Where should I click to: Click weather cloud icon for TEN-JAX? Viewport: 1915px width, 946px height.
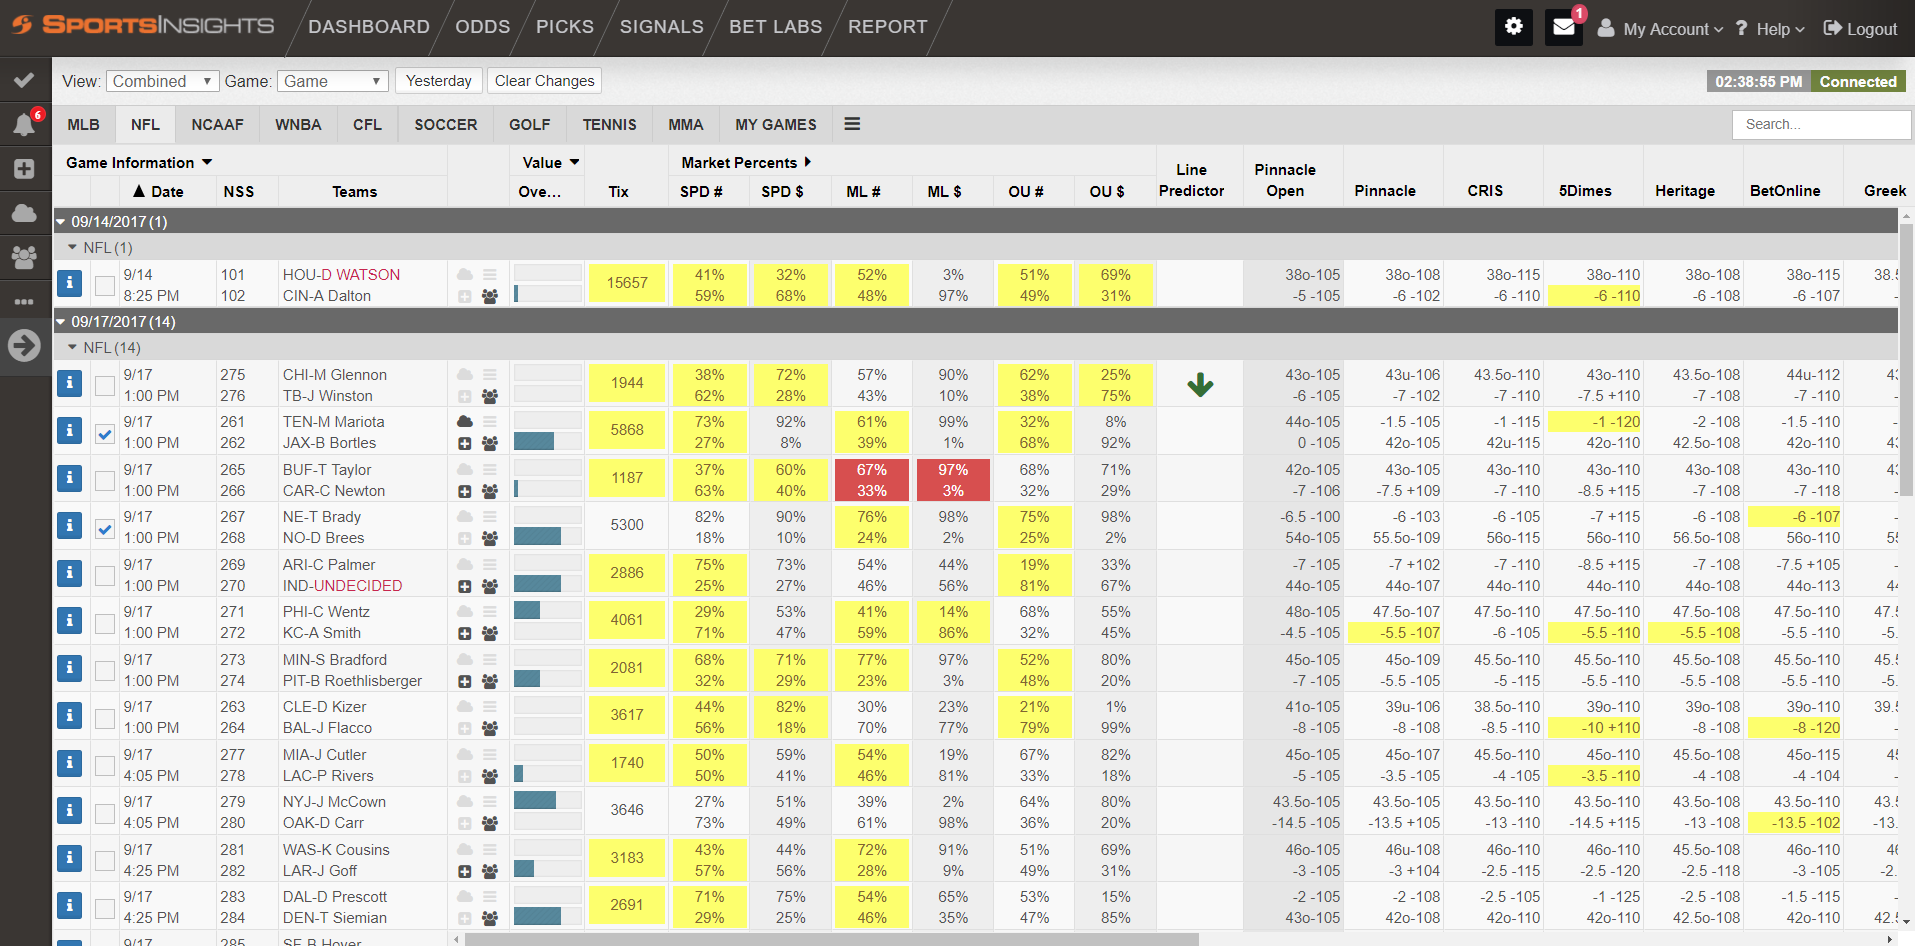(x=465, y=421)
